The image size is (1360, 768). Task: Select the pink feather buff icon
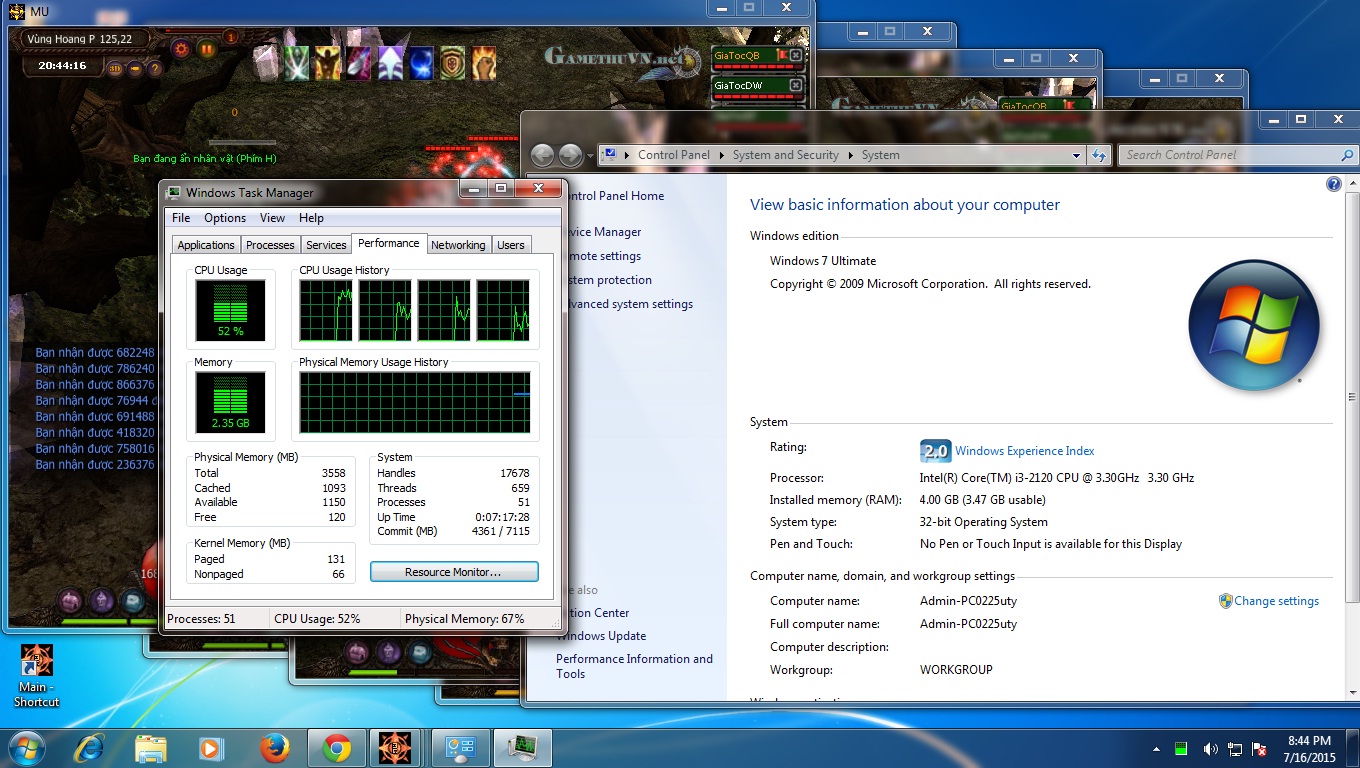click(359, 63)
